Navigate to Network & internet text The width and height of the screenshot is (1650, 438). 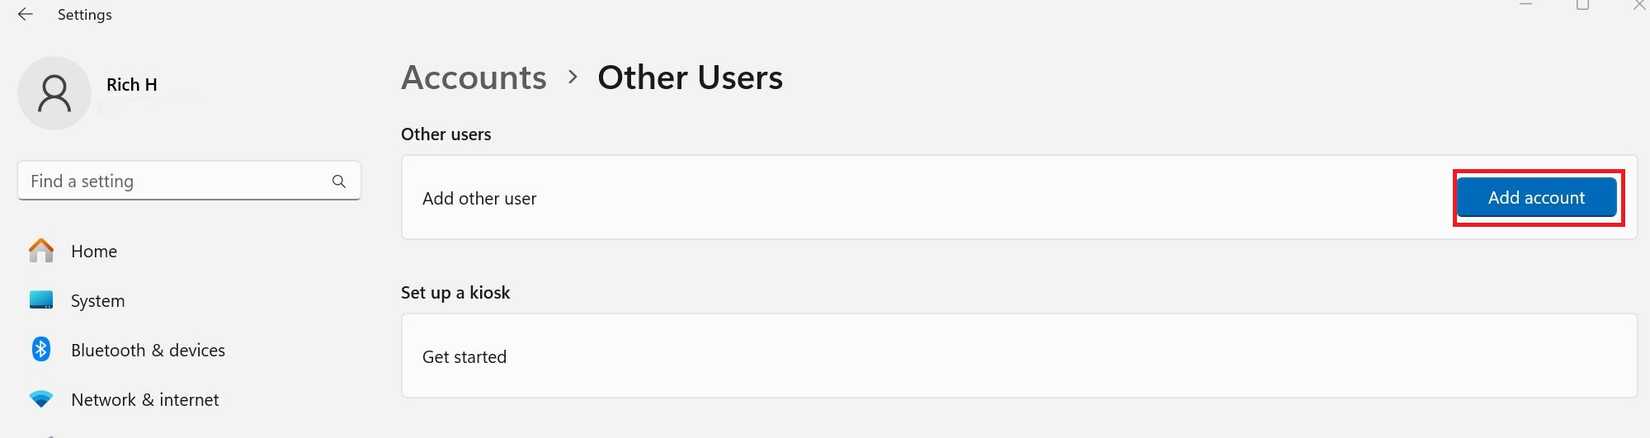click(x=145, y=400)
